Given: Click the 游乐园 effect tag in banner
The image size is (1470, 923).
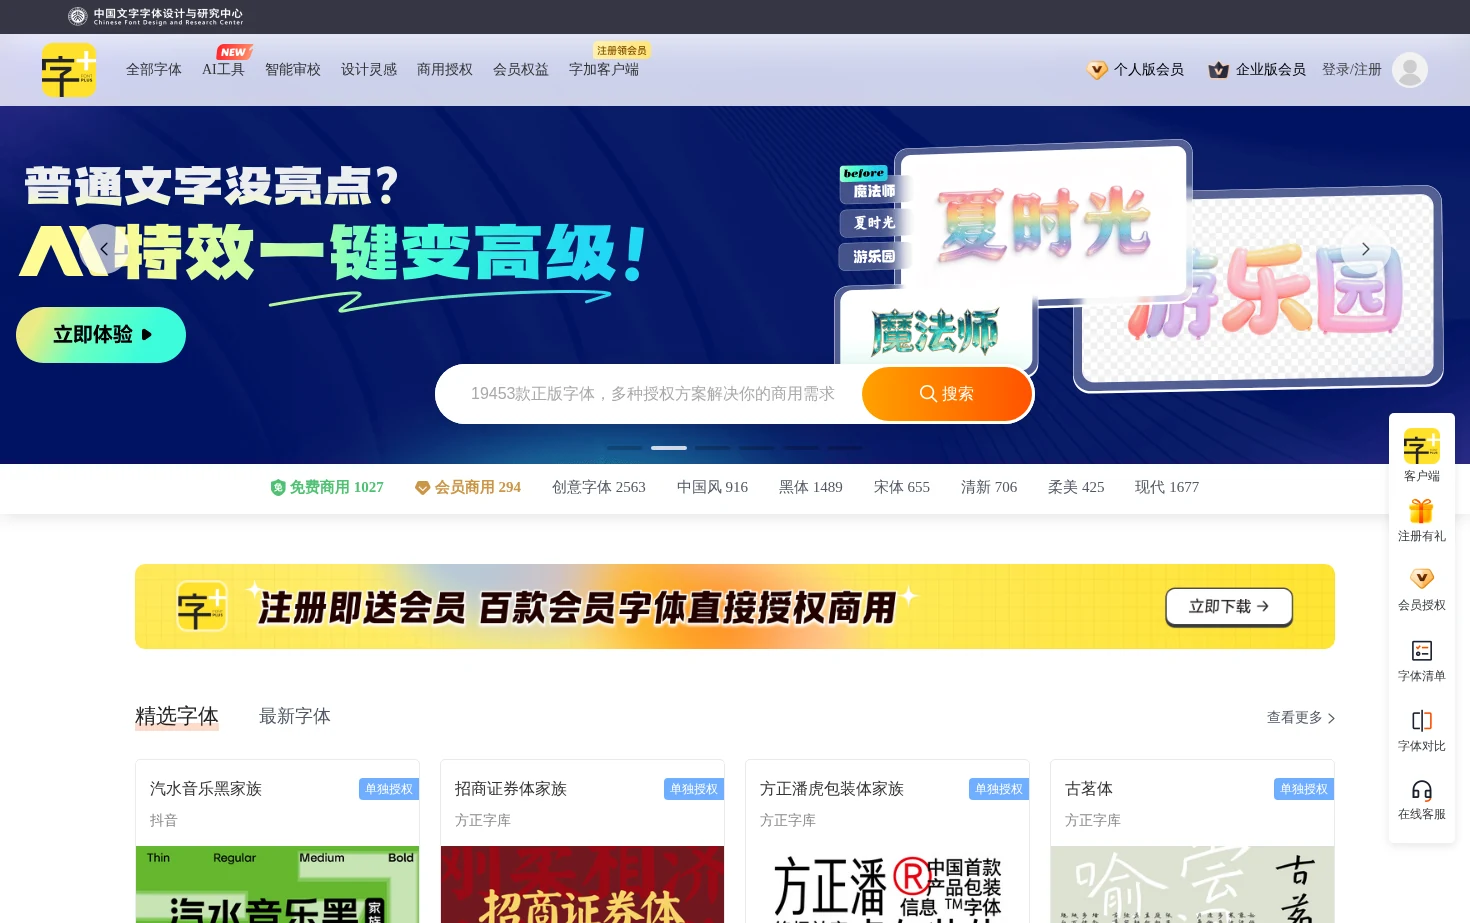Looking at the screenshot, I should pos(874,257).
